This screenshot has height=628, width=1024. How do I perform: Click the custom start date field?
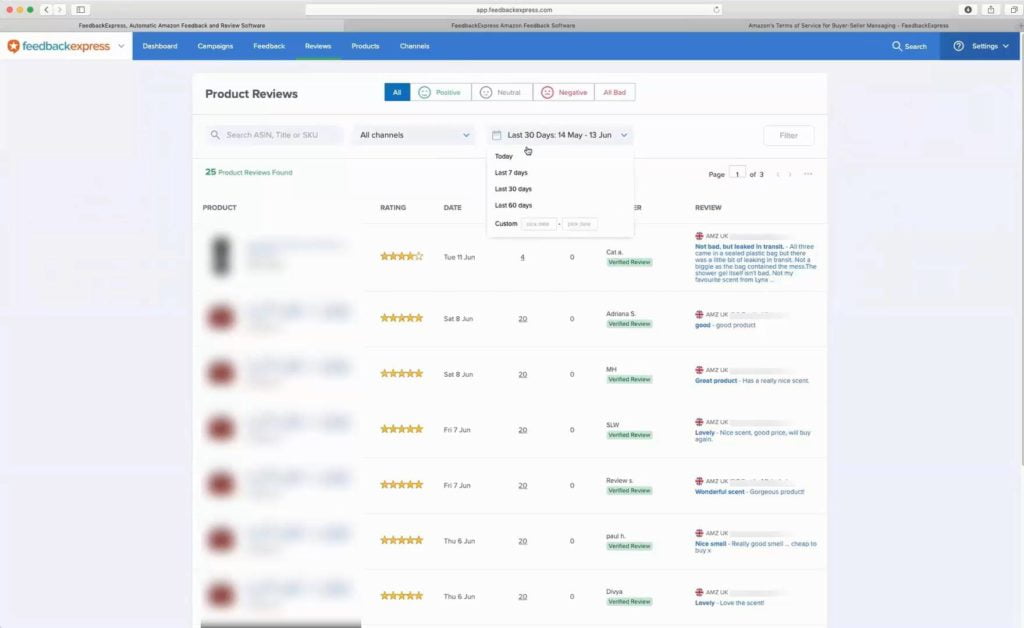pos(539,224)
